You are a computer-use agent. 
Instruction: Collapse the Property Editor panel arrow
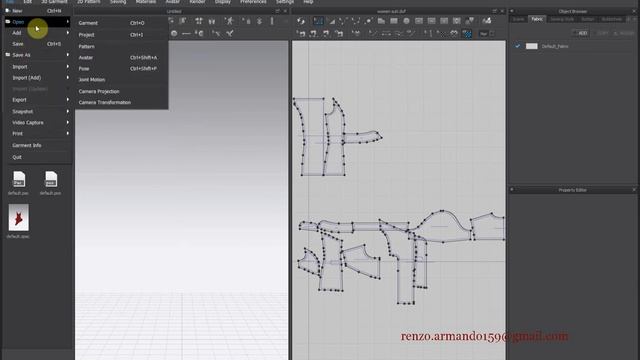(x=511, y=190)
